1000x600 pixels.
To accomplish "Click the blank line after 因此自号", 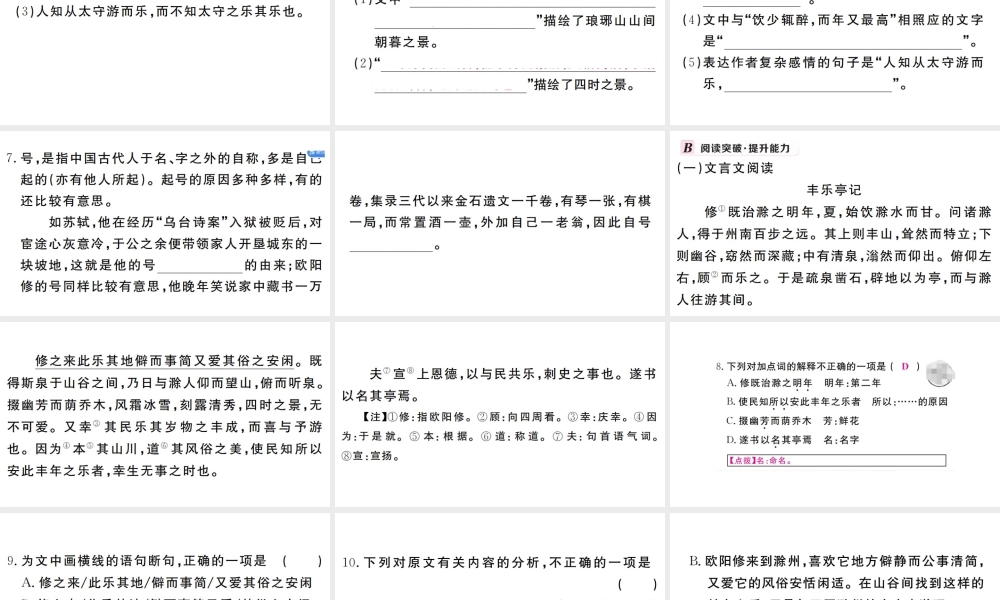I will (x=391, y=245).
